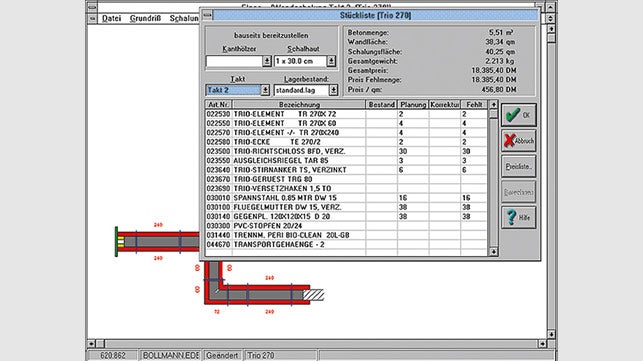Select the Takt 2 field
This screenshot has width=643, height=361.
pyautogui.click(x=233, y=90)
